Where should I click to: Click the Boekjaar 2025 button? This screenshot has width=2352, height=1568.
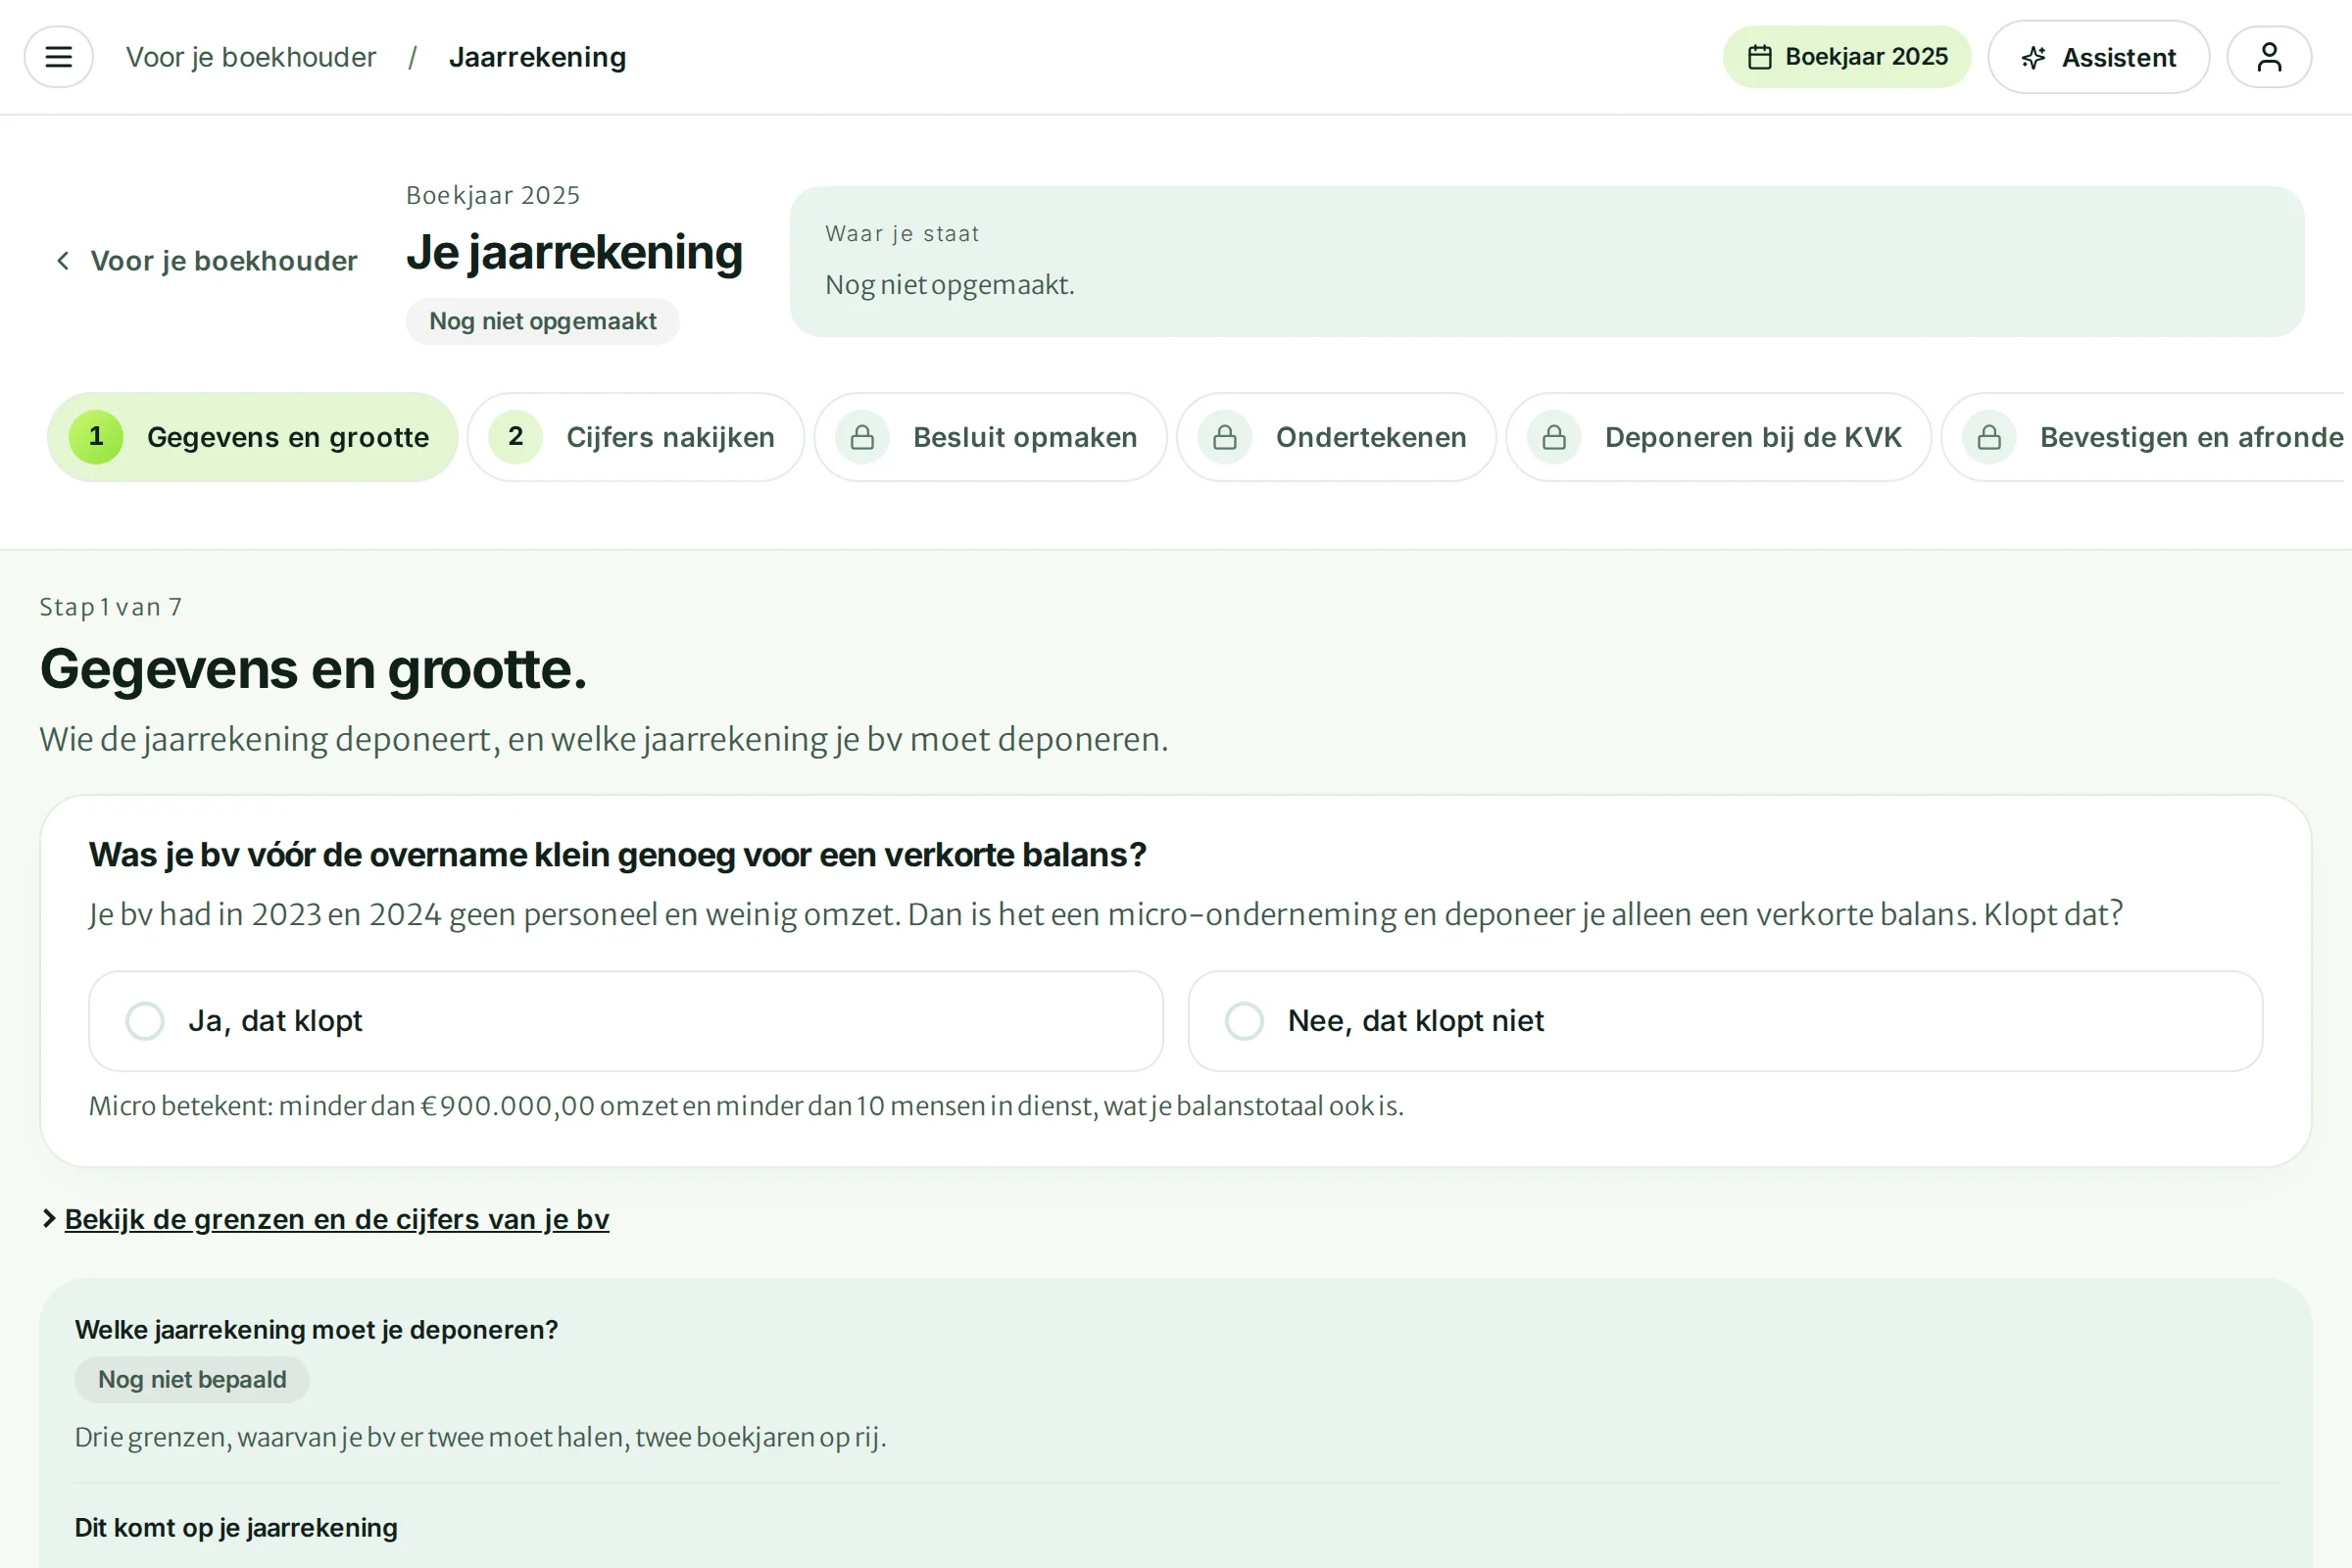1846,57
